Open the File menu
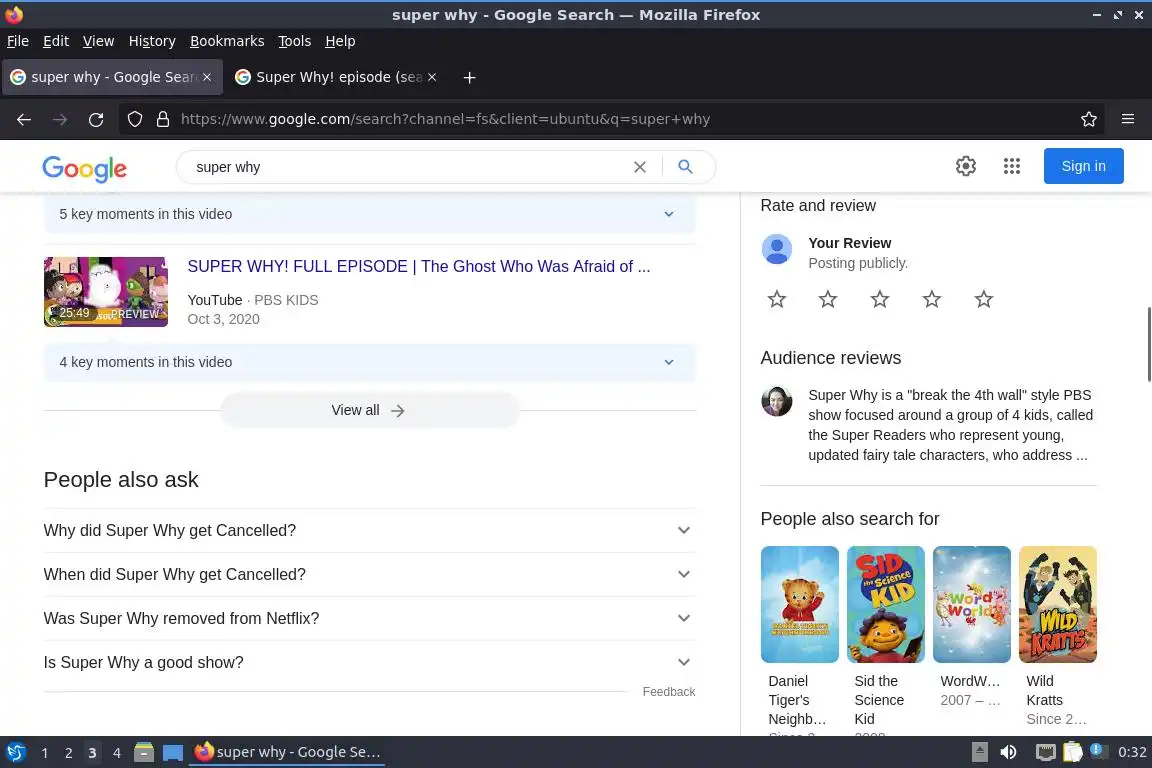The height and width of the screenshot is (768, 1152). [18, 41]
